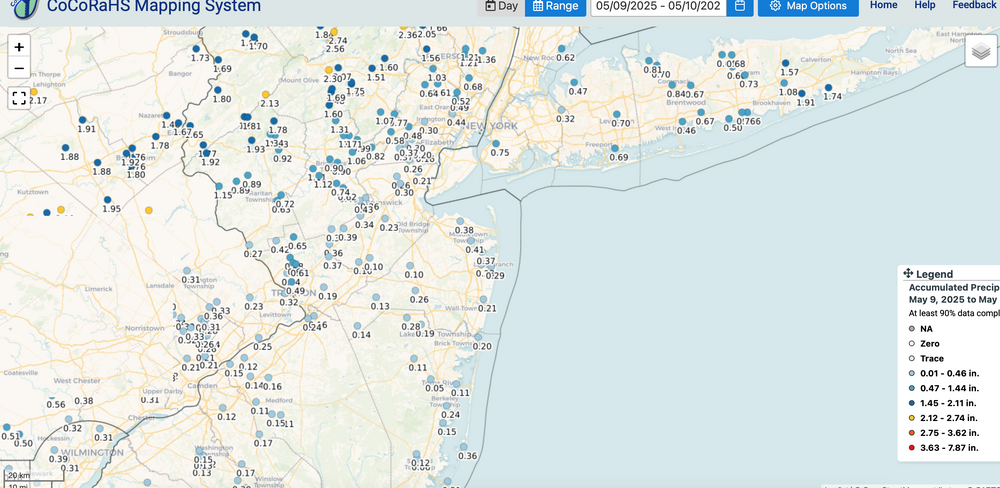Click the 1.45 - 2.11 in. legend entry

pyautogui.click(x=945, y=403)
